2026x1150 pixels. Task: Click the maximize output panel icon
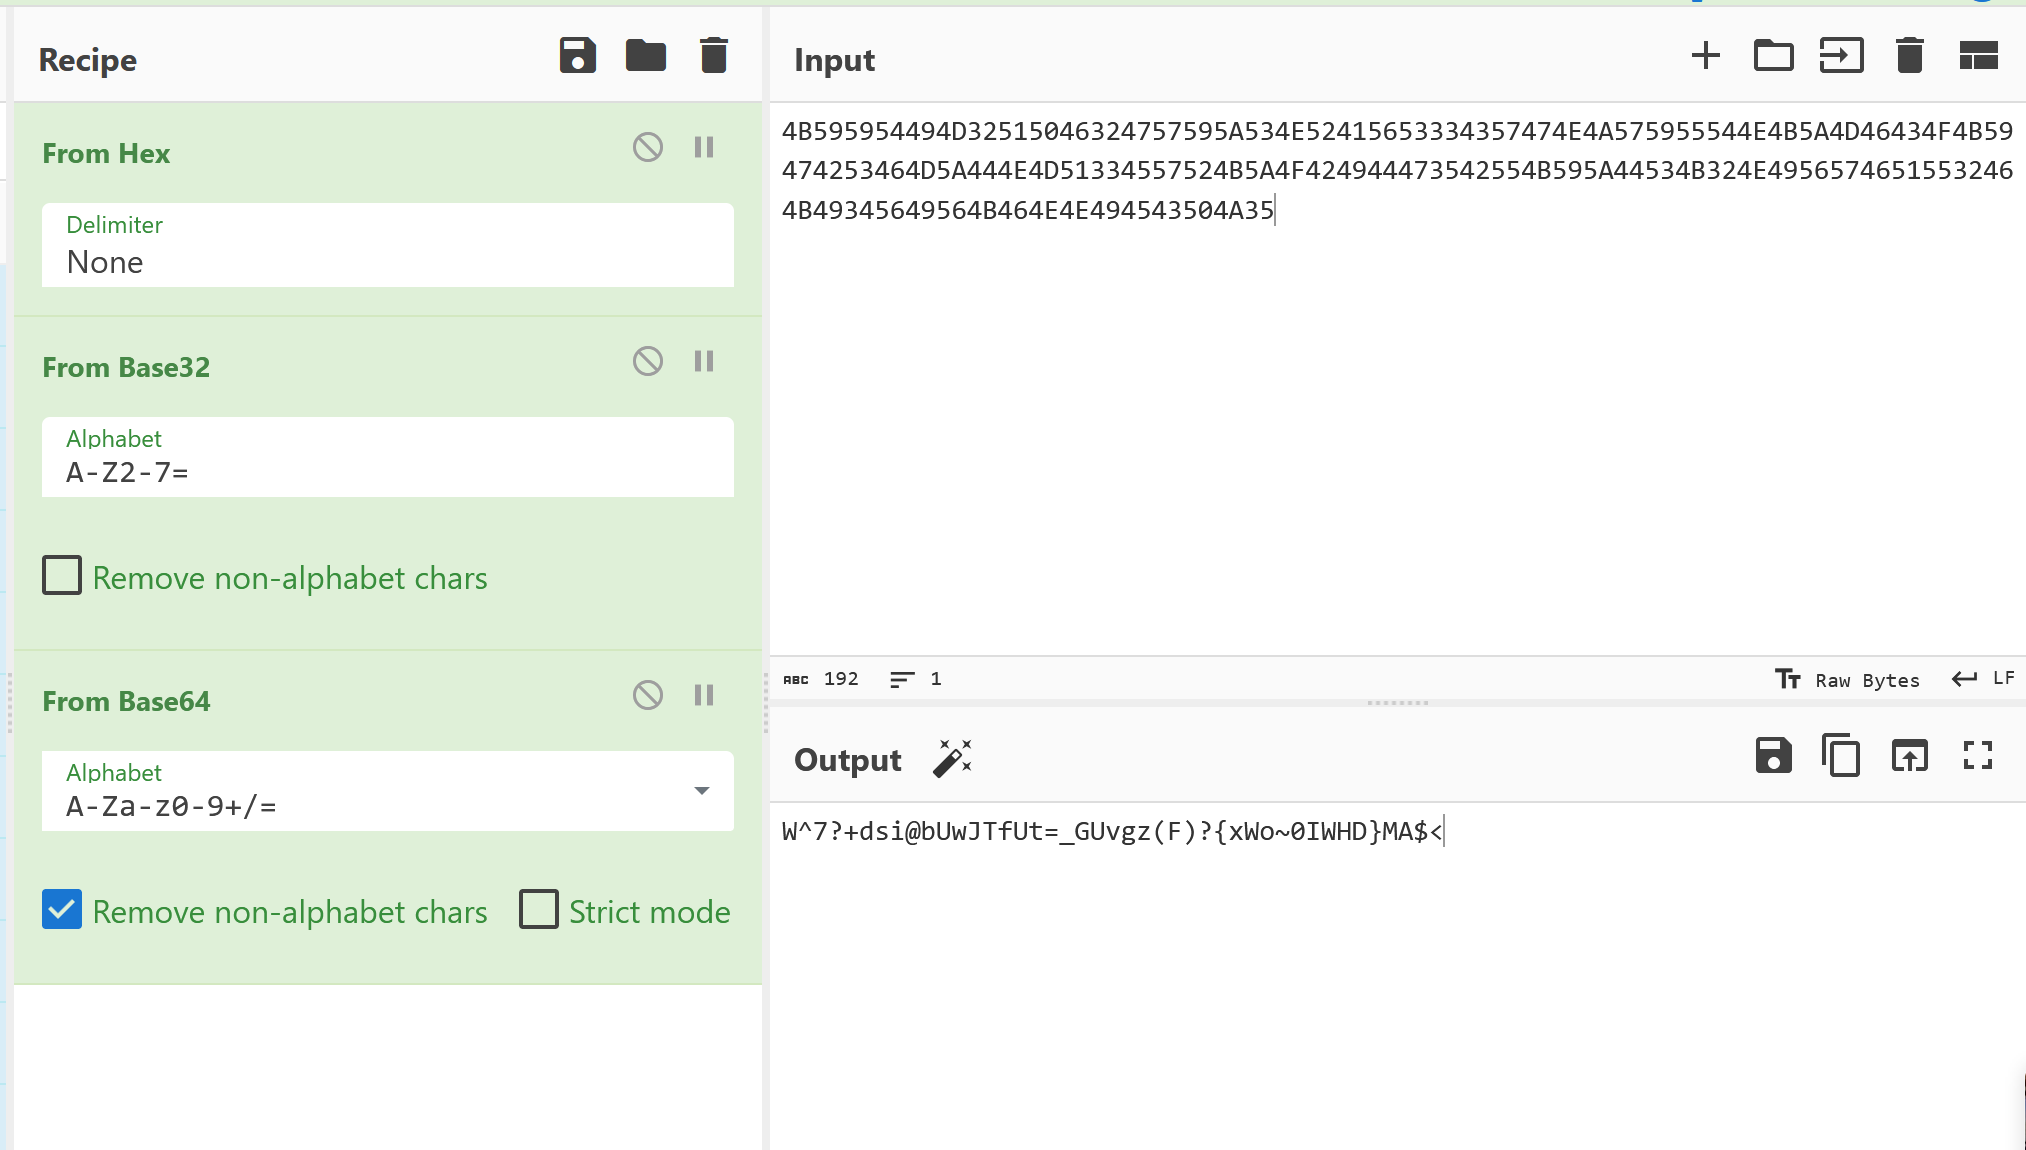point(1979,756)
